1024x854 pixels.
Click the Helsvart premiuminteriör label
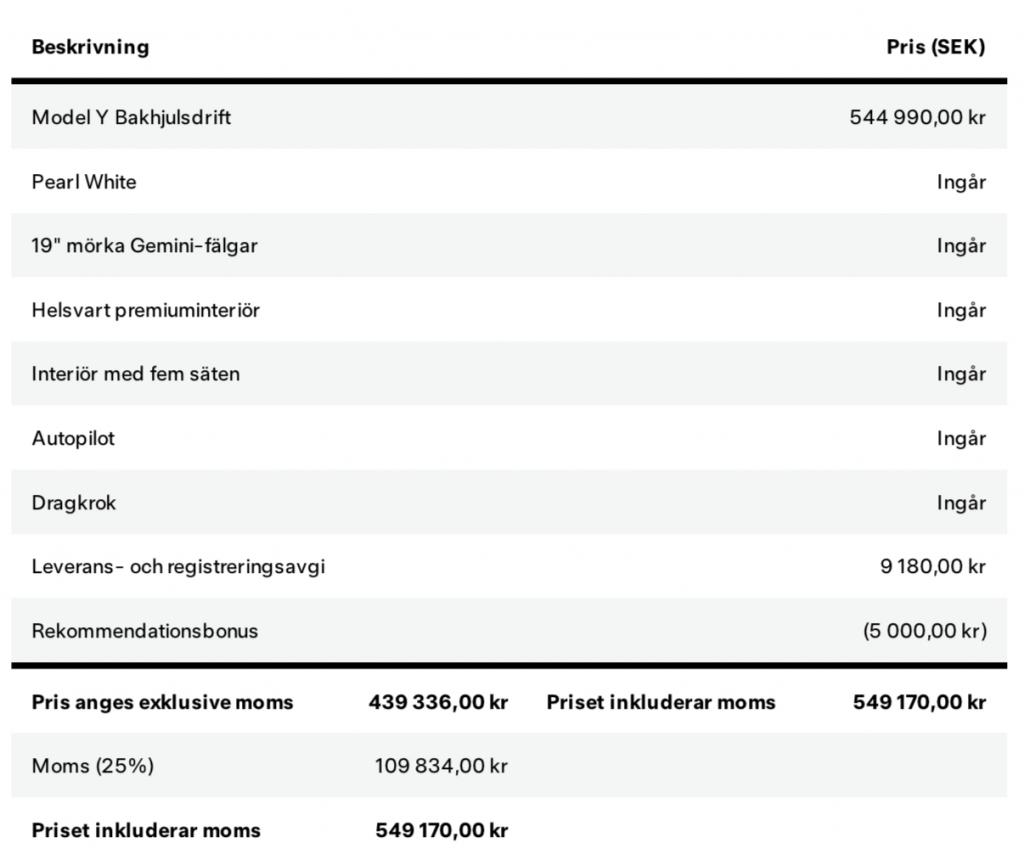click(145, 310)
